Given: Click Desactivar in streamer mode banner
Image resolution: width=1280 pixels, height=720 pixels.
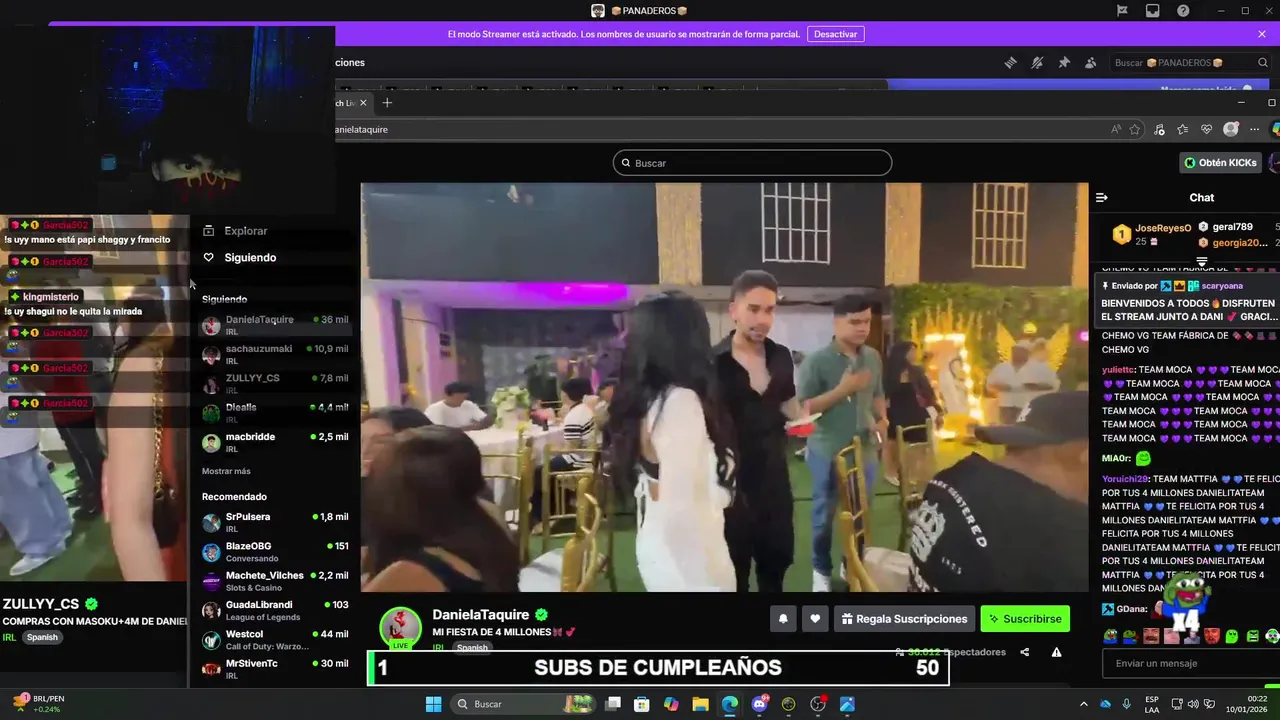Looking at the screenshot, I should [x=835, y=34].
